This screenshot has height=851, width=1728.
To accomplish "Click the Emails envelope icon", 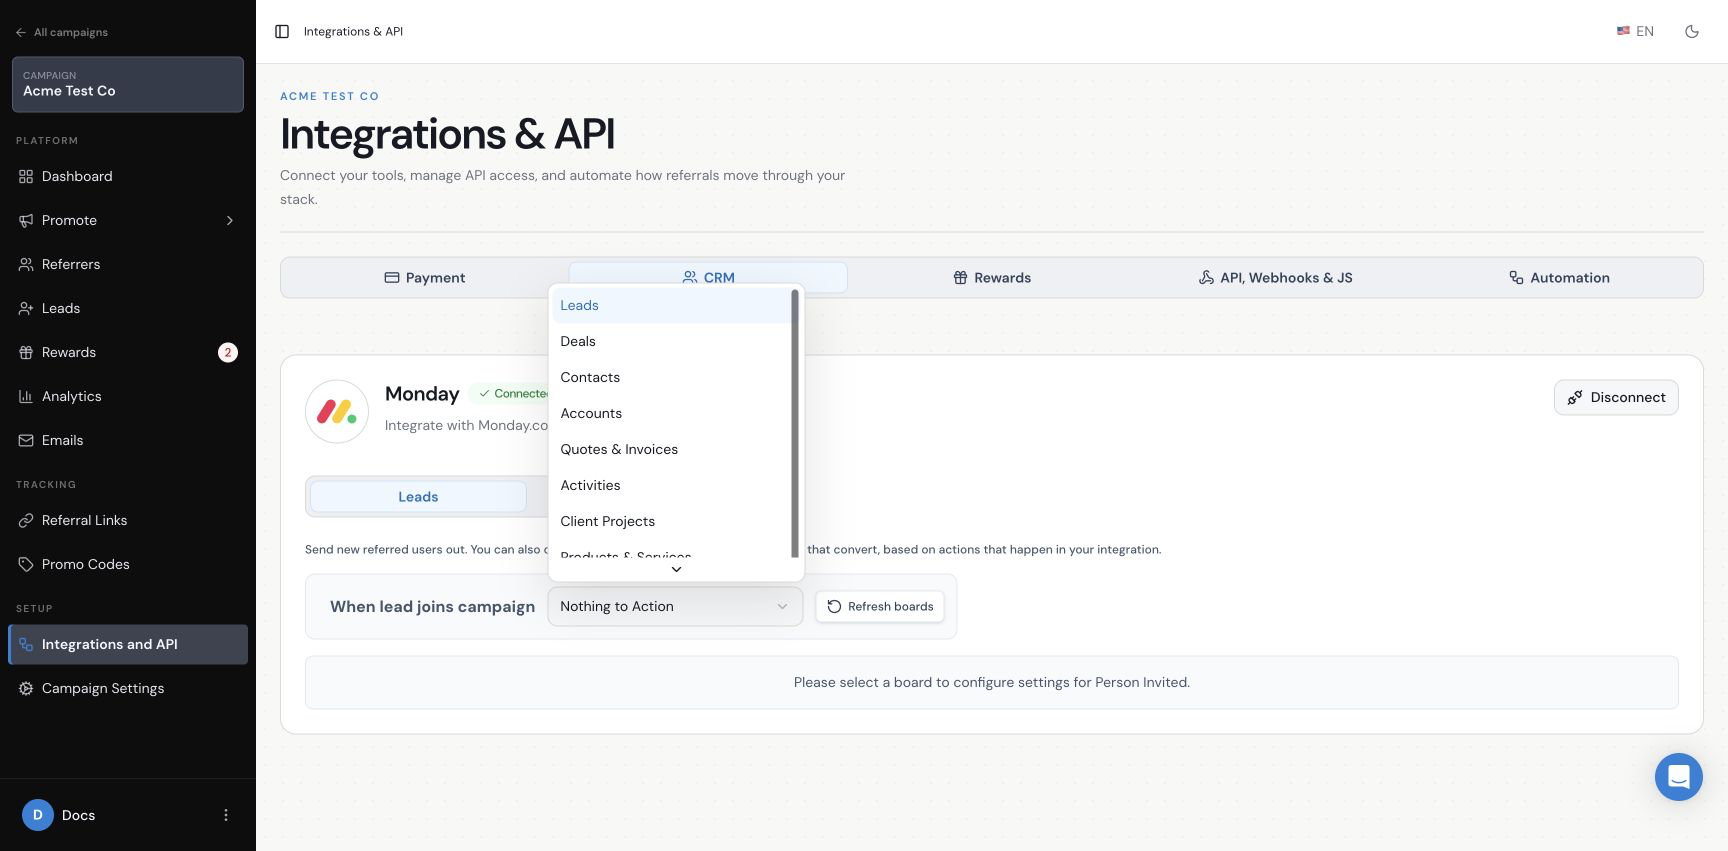I will [x=26, y=440].
